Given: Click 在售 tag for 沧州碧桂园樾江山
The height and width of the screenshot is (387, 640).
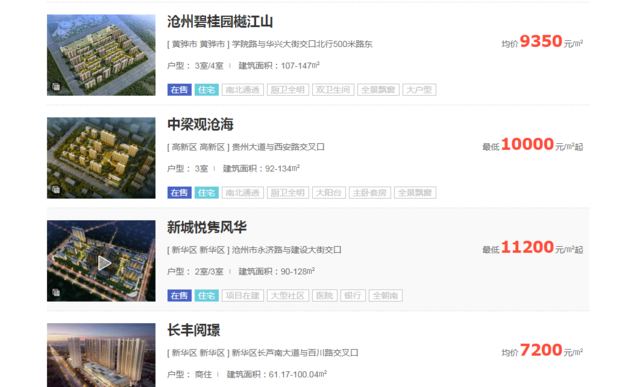Looking at the screenshot, I should pos(179,90).
